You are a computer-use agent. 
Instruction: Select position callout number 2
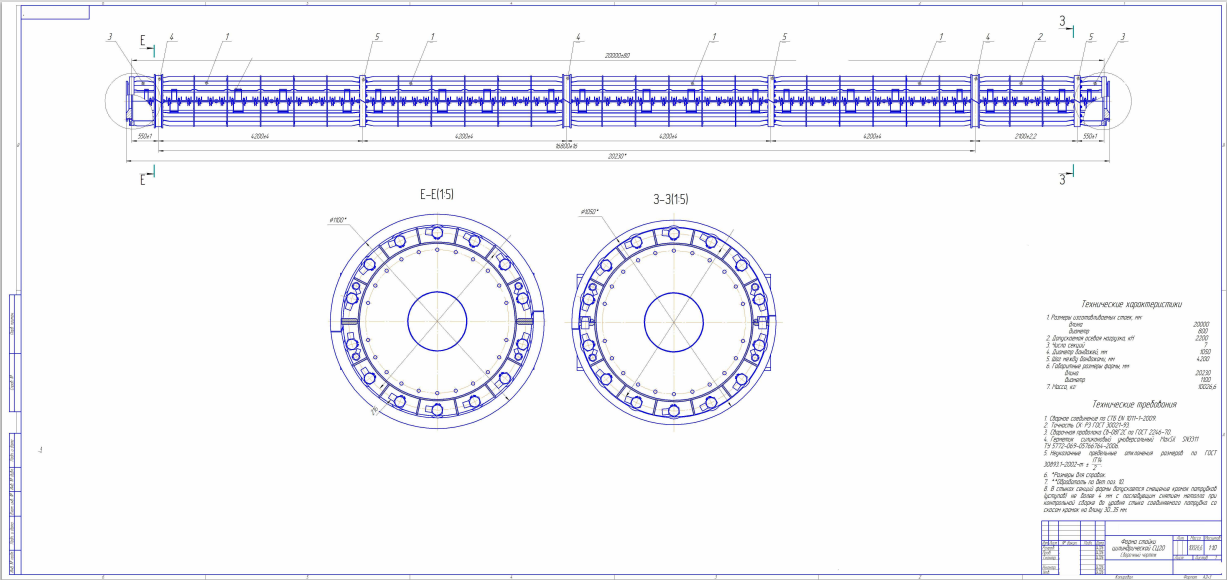pos(1041,37)
